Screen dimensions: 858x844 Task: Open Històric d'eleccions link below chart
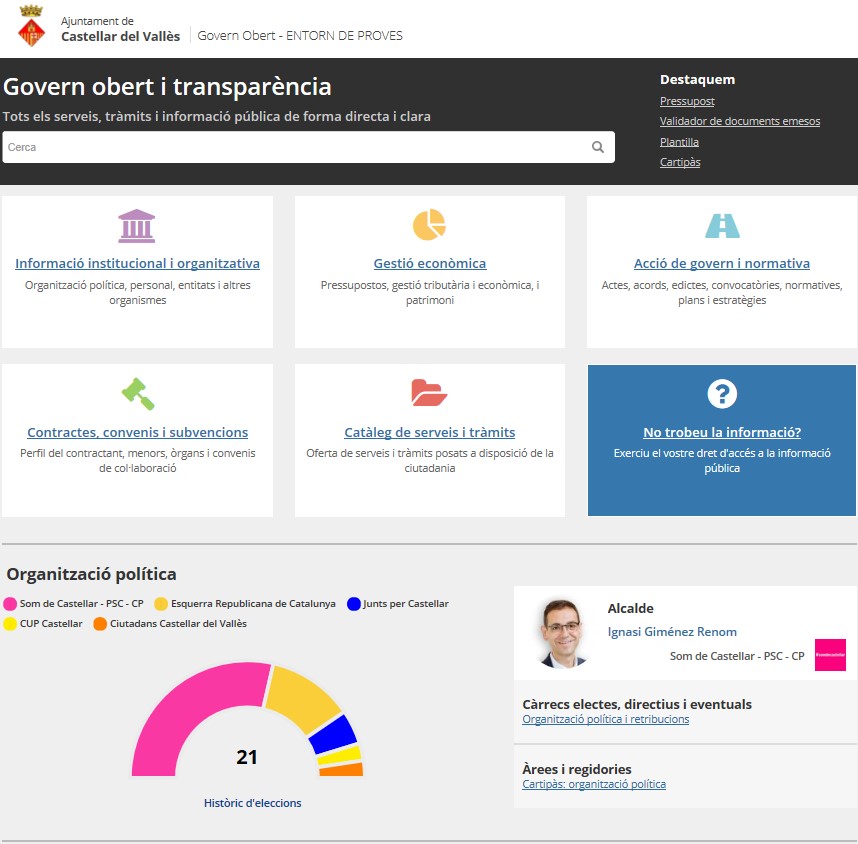252,803
